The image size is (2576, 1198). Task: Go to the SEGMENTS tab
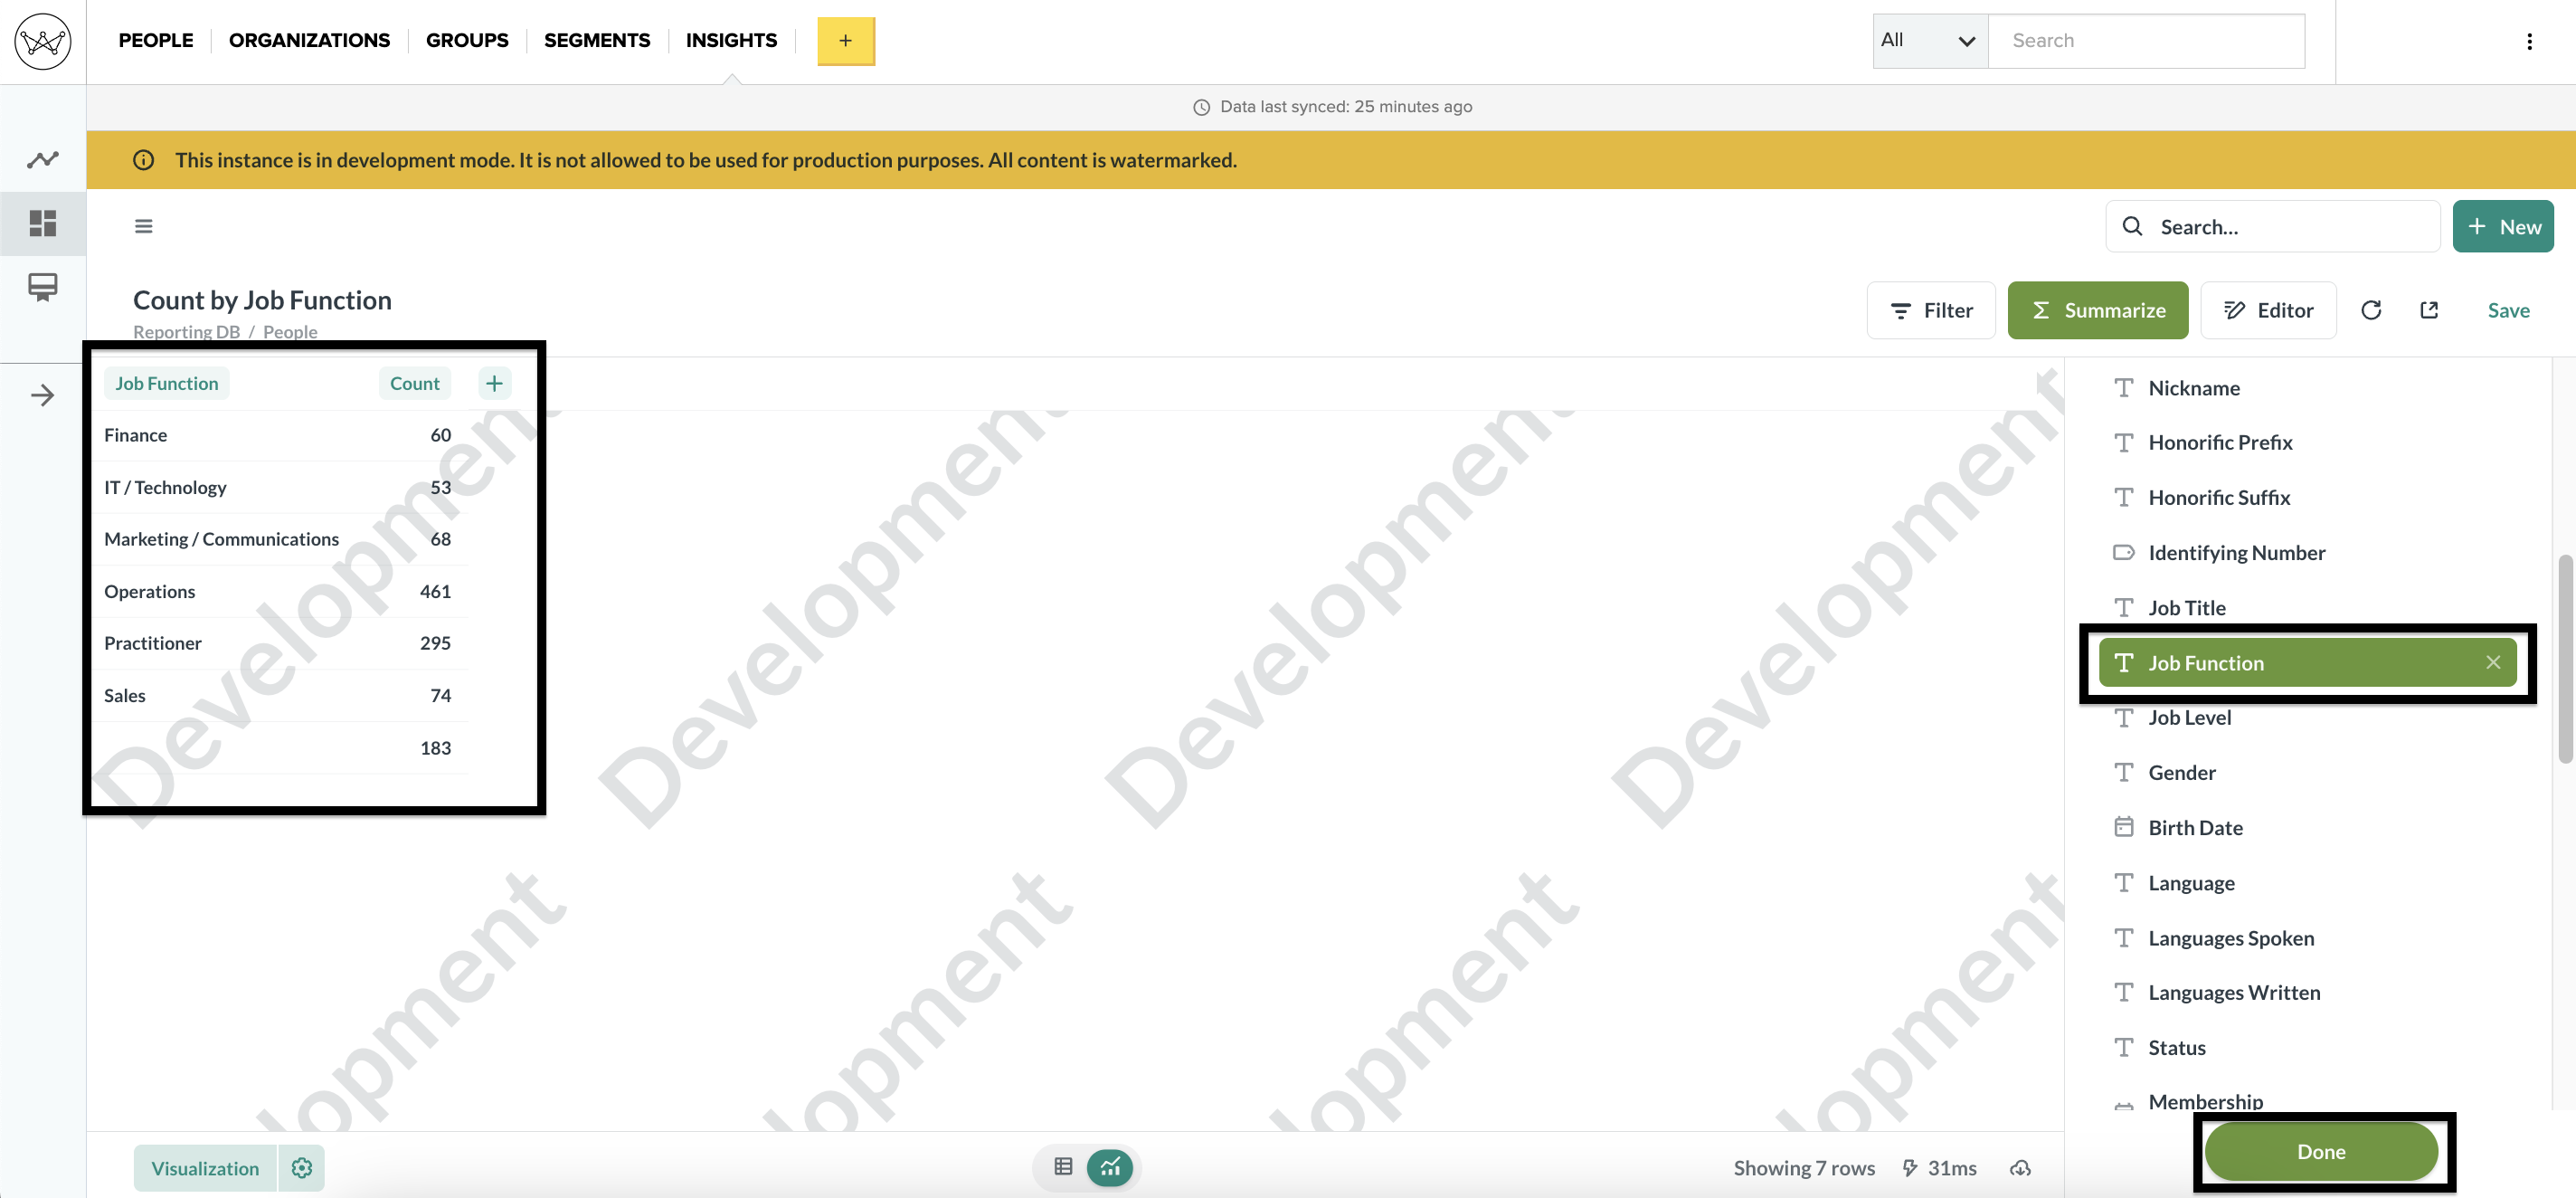tap(597, 40)
